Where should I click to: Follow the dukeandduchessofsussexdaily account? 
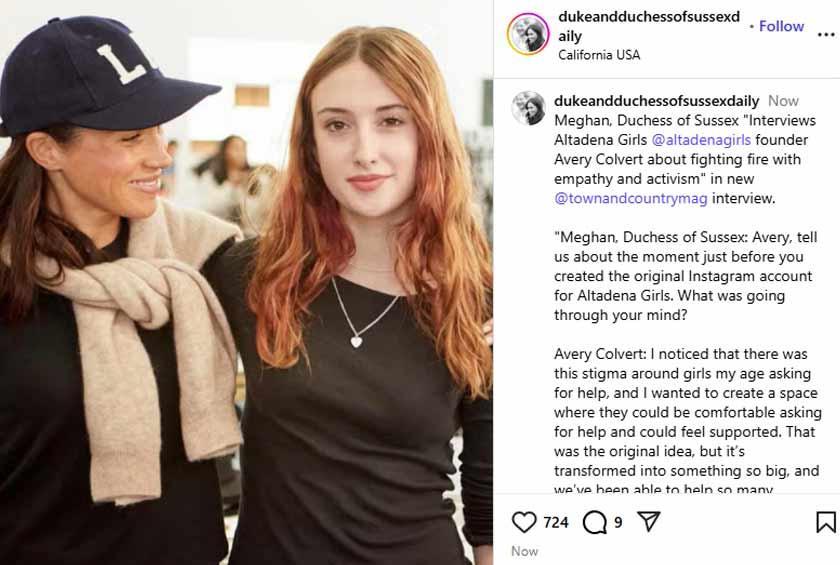(781, 26)
